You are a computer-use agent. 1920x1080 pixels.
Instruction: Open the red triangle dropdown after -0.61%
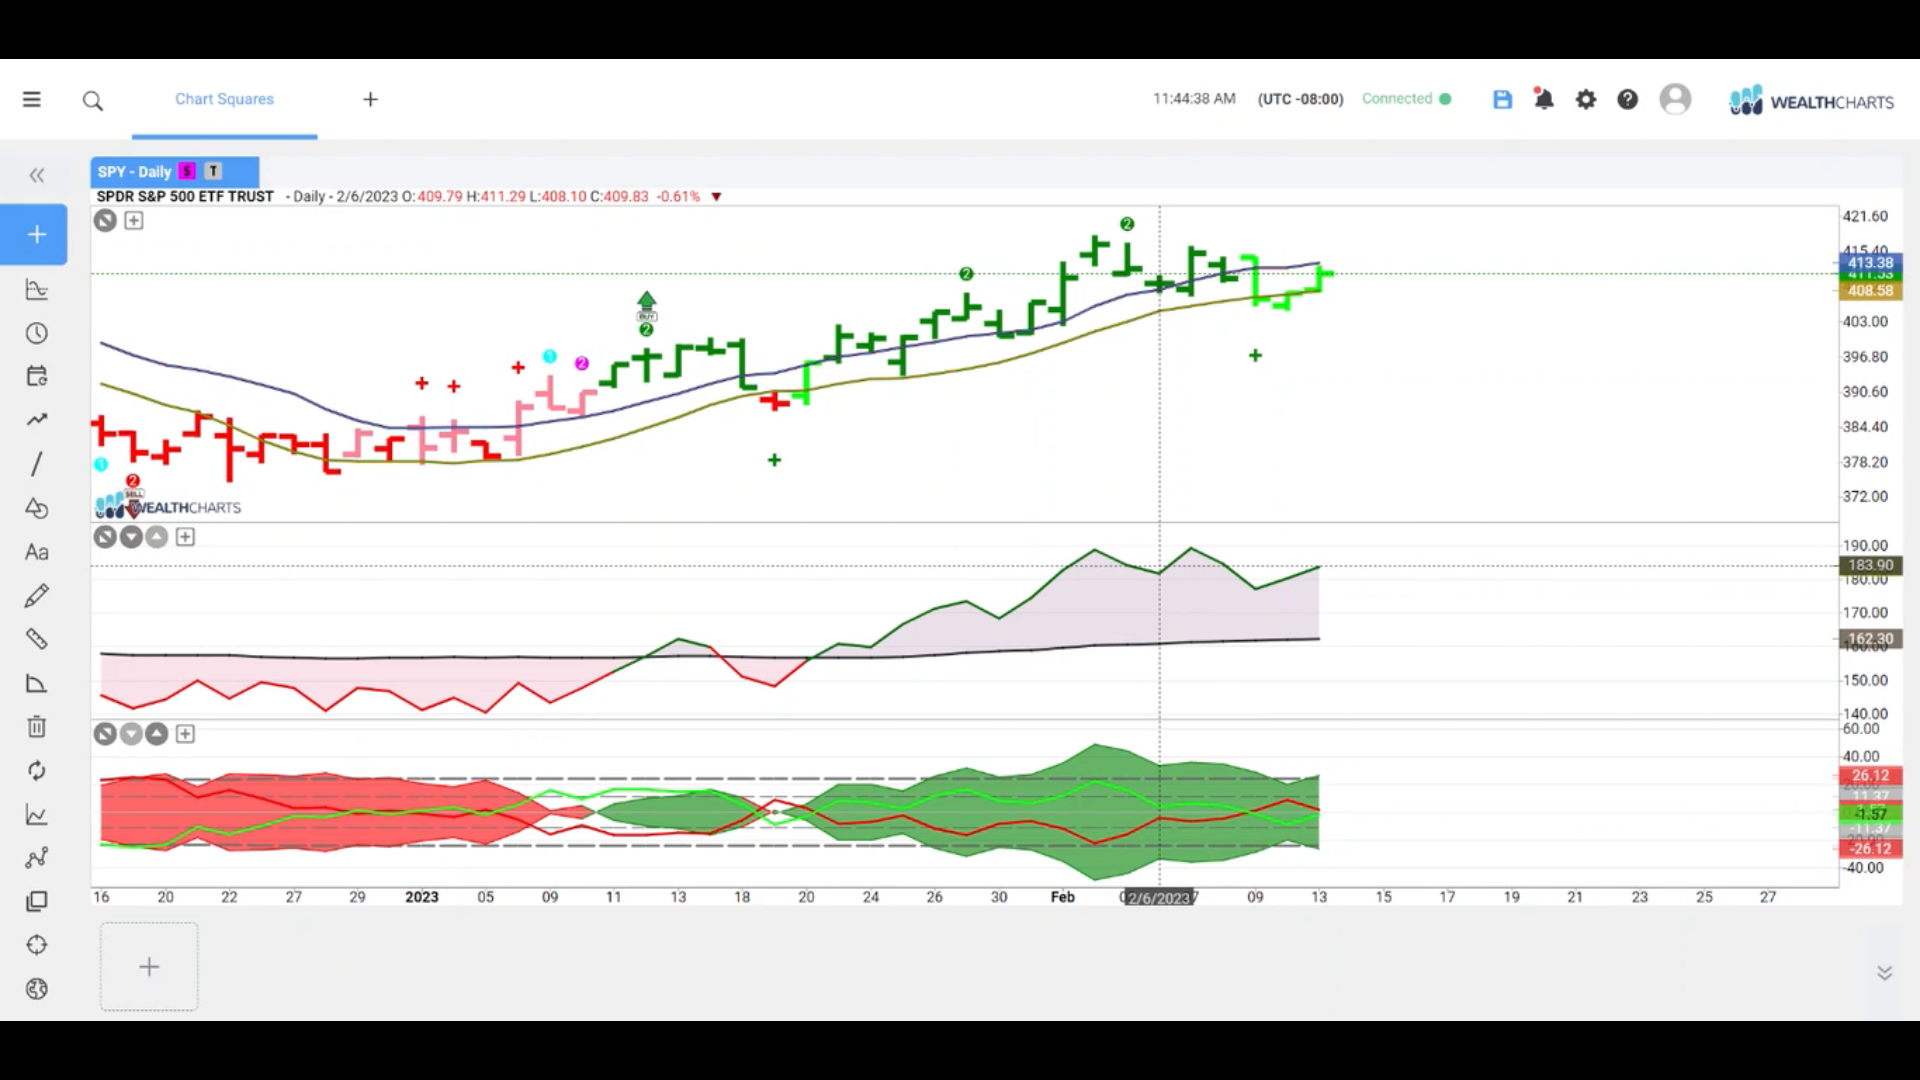716,197
